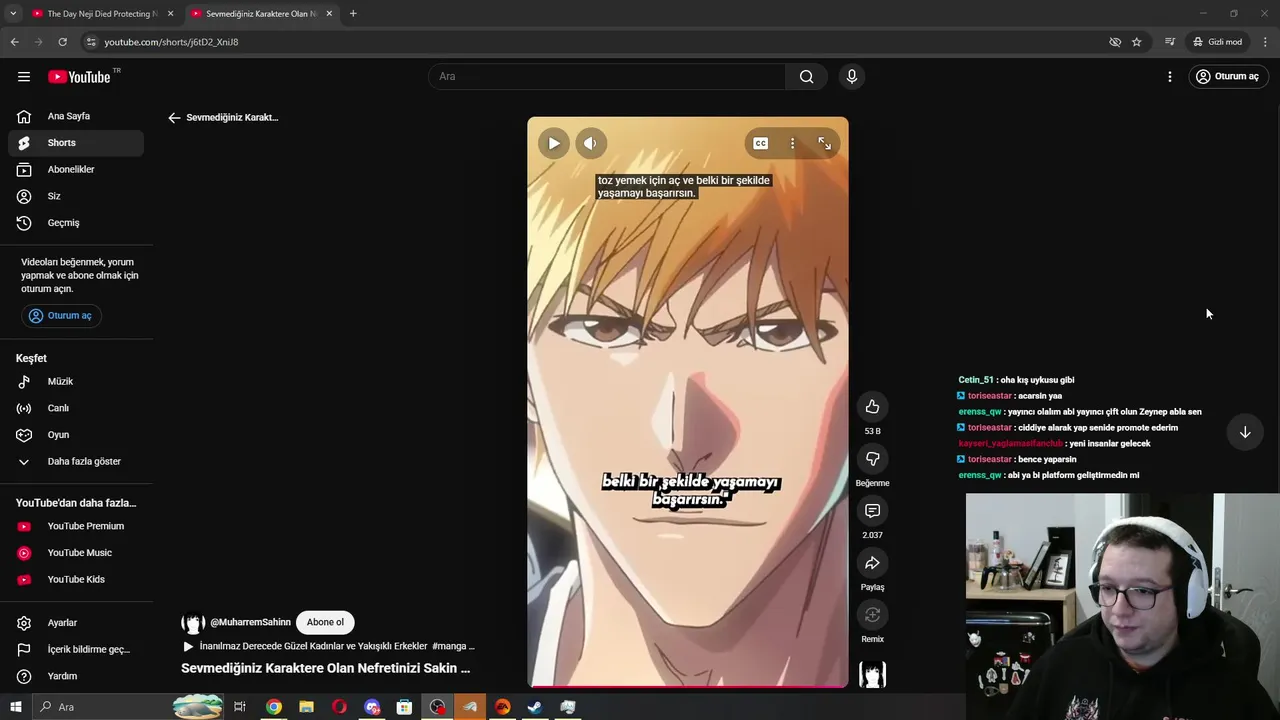Open Abonelikler in the sidebar
The height and width of the screenshot is (720, 1280).
(x=76, y=169)
